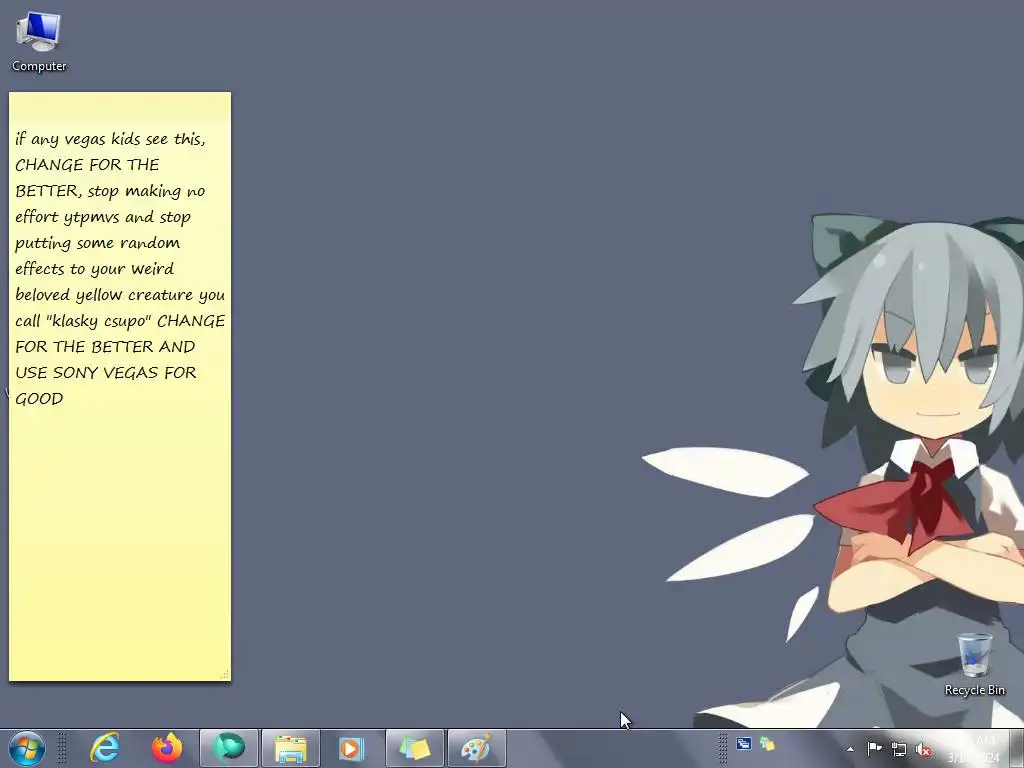
Task: Select the Sticky Notes taskbar button
Action: pos(415,748)
